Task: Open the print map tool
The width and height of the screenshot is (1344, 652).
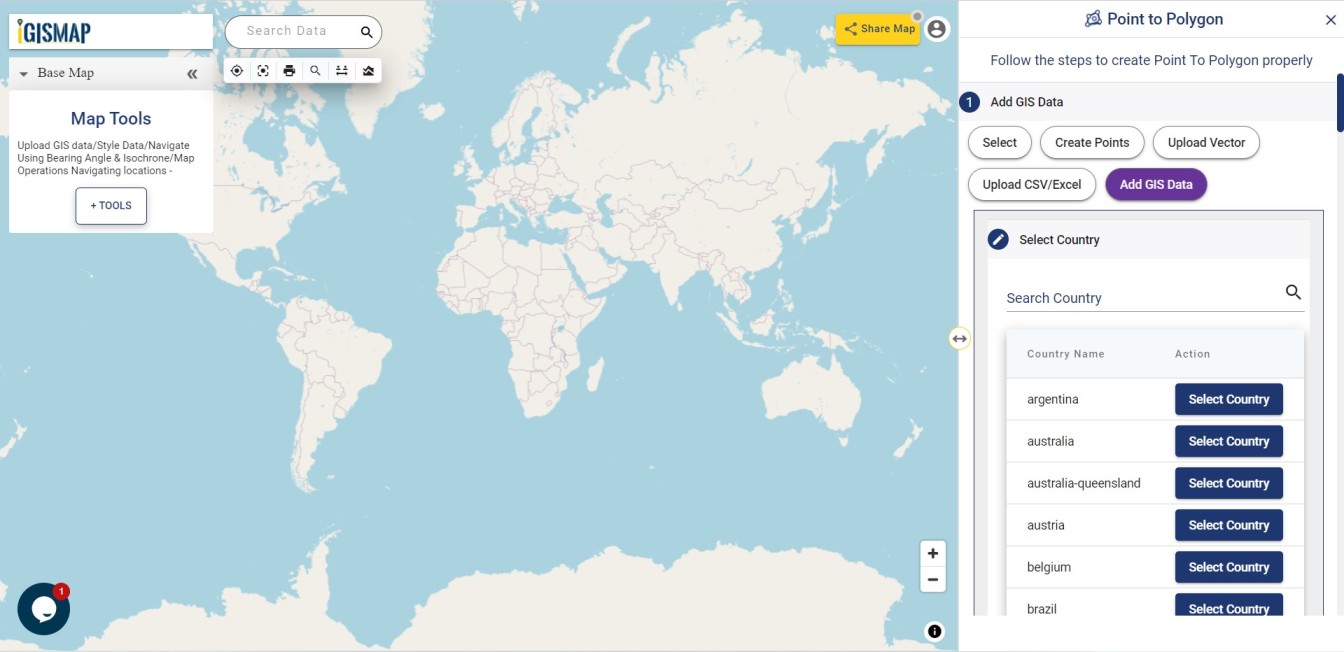Action: (289, 70)
